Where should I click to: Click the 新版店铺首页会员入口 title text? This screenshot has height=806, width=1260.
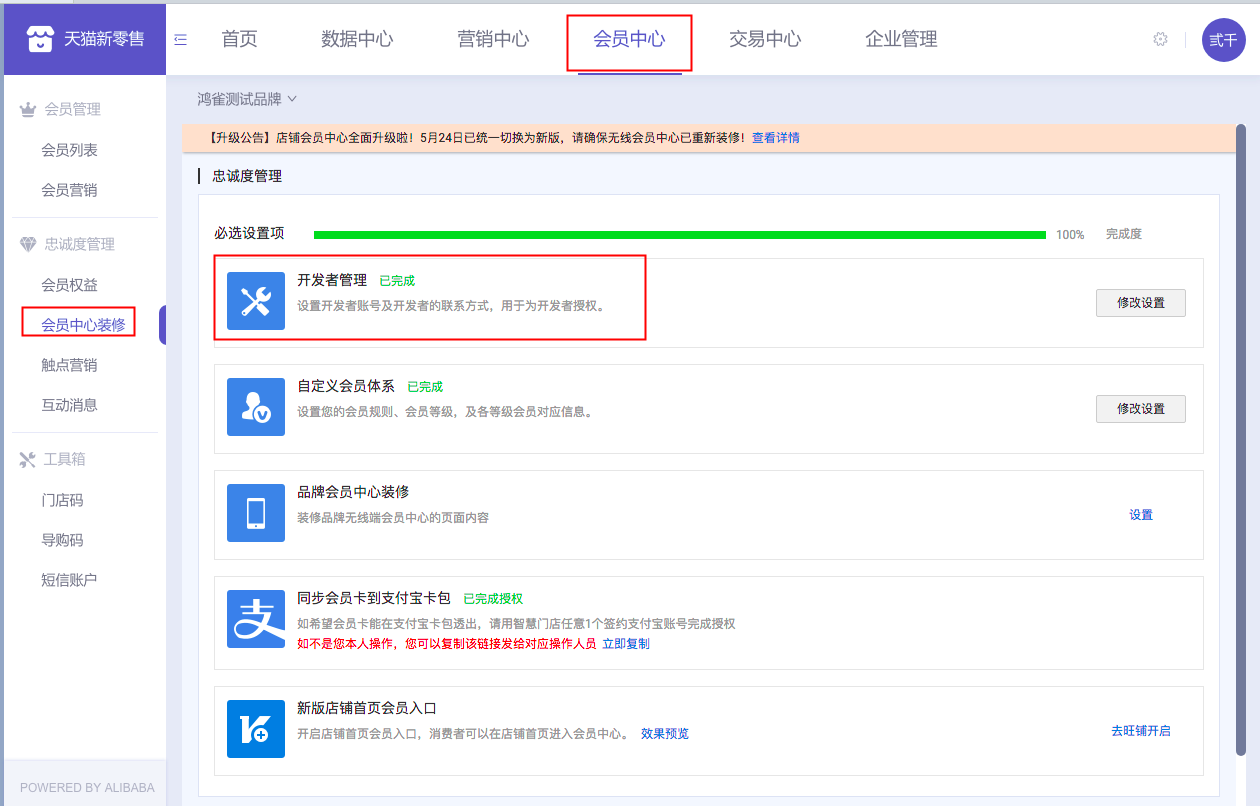(x=367, y=708)
